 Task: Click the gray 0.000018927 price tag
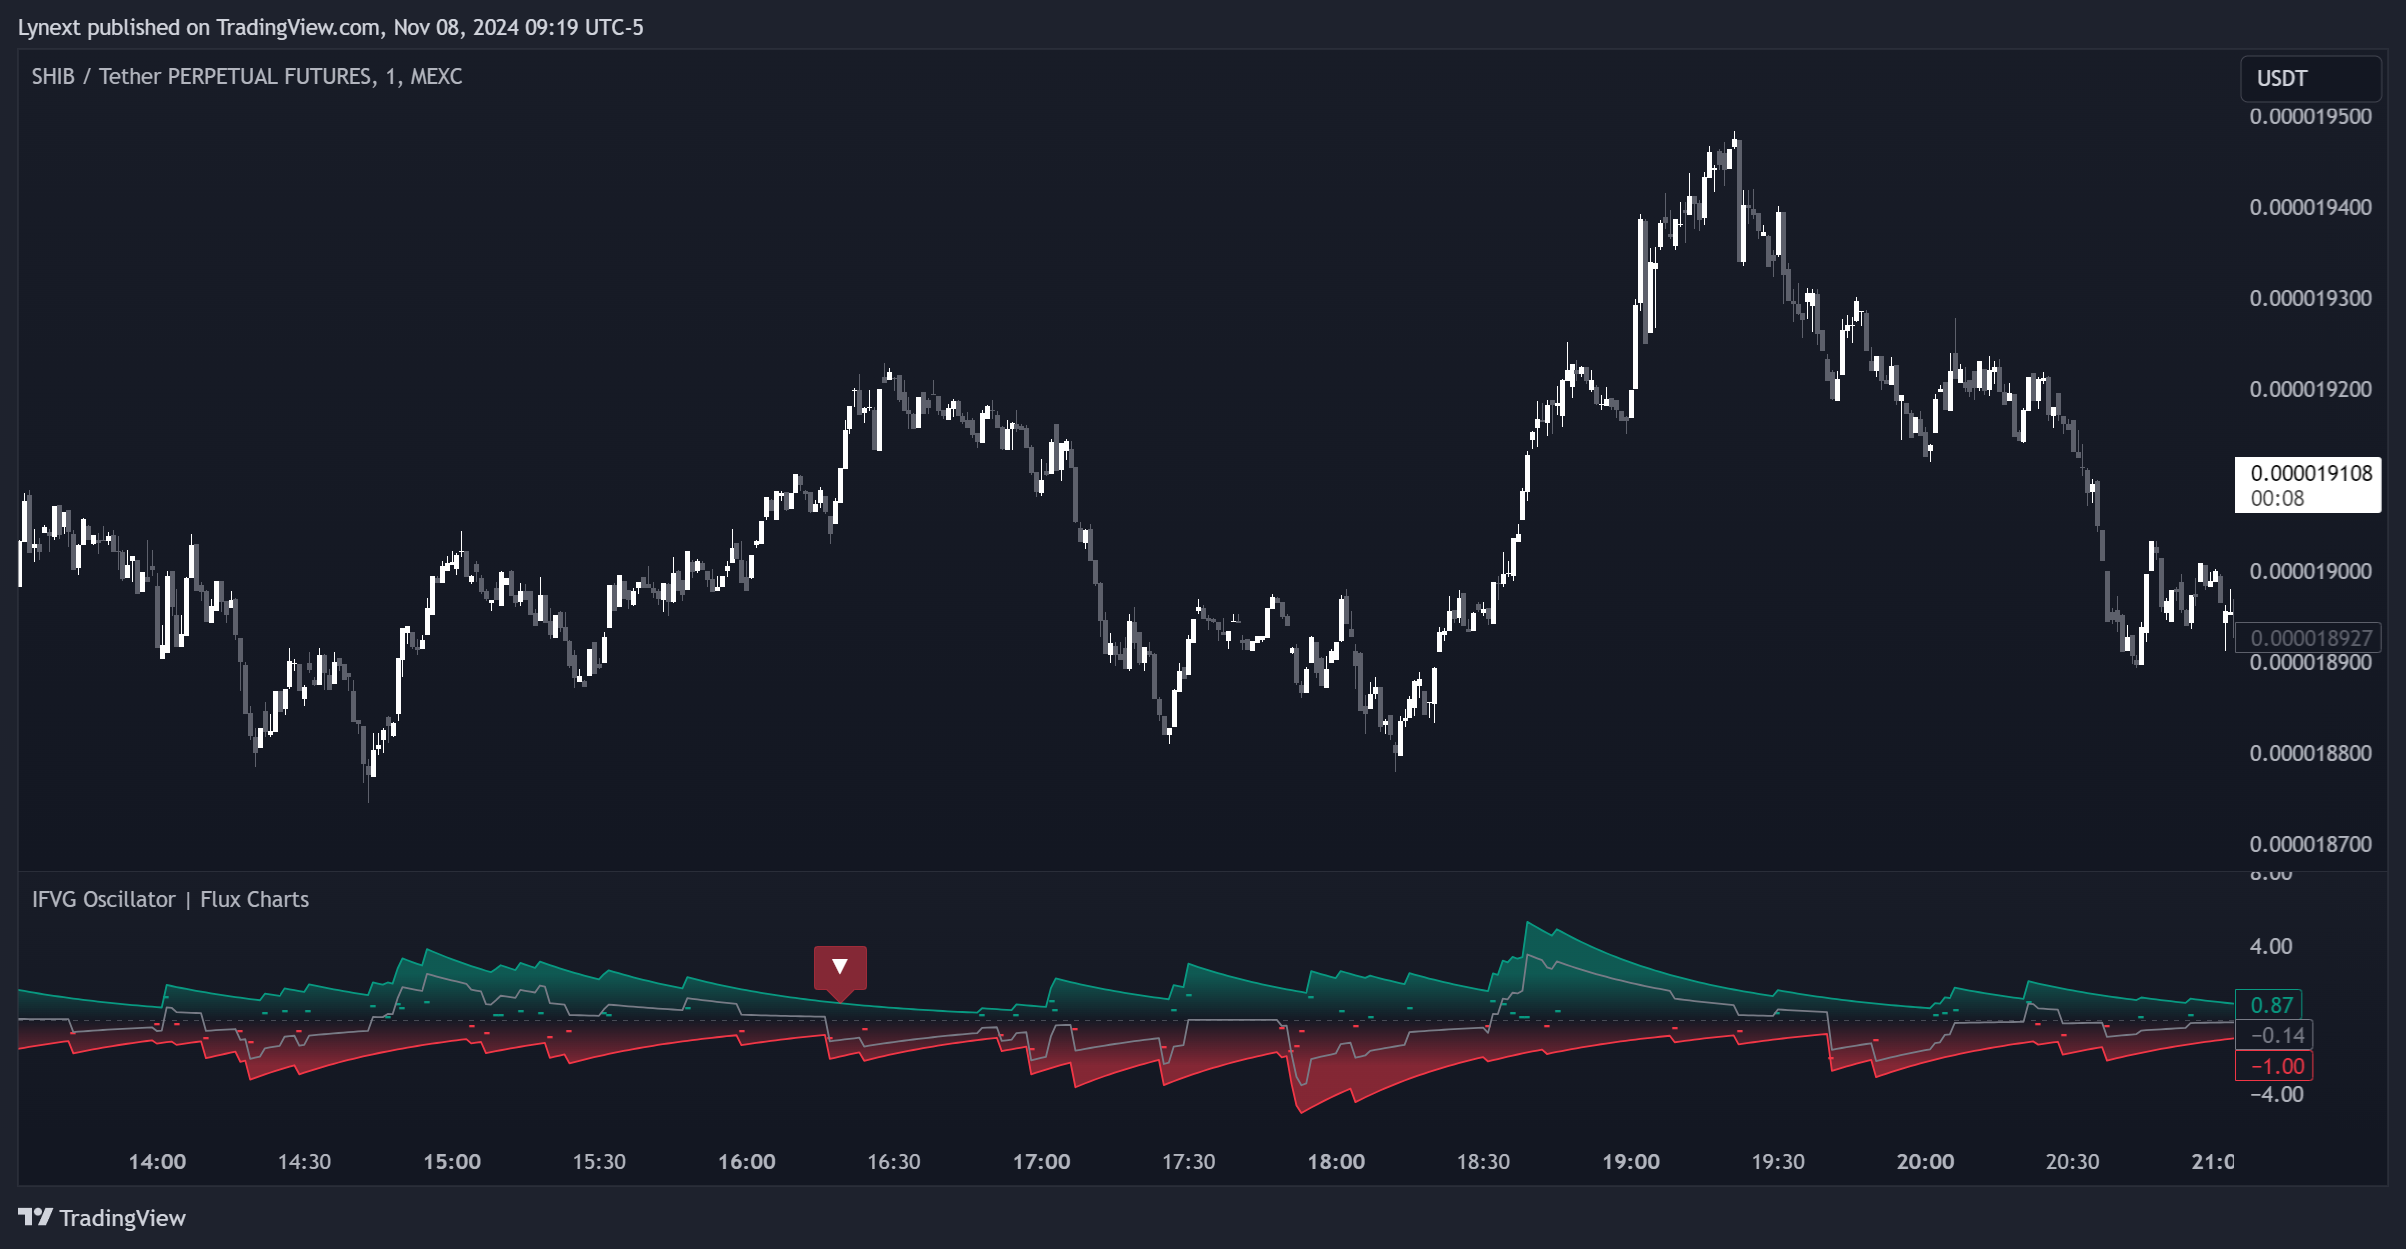[2310, 638]
